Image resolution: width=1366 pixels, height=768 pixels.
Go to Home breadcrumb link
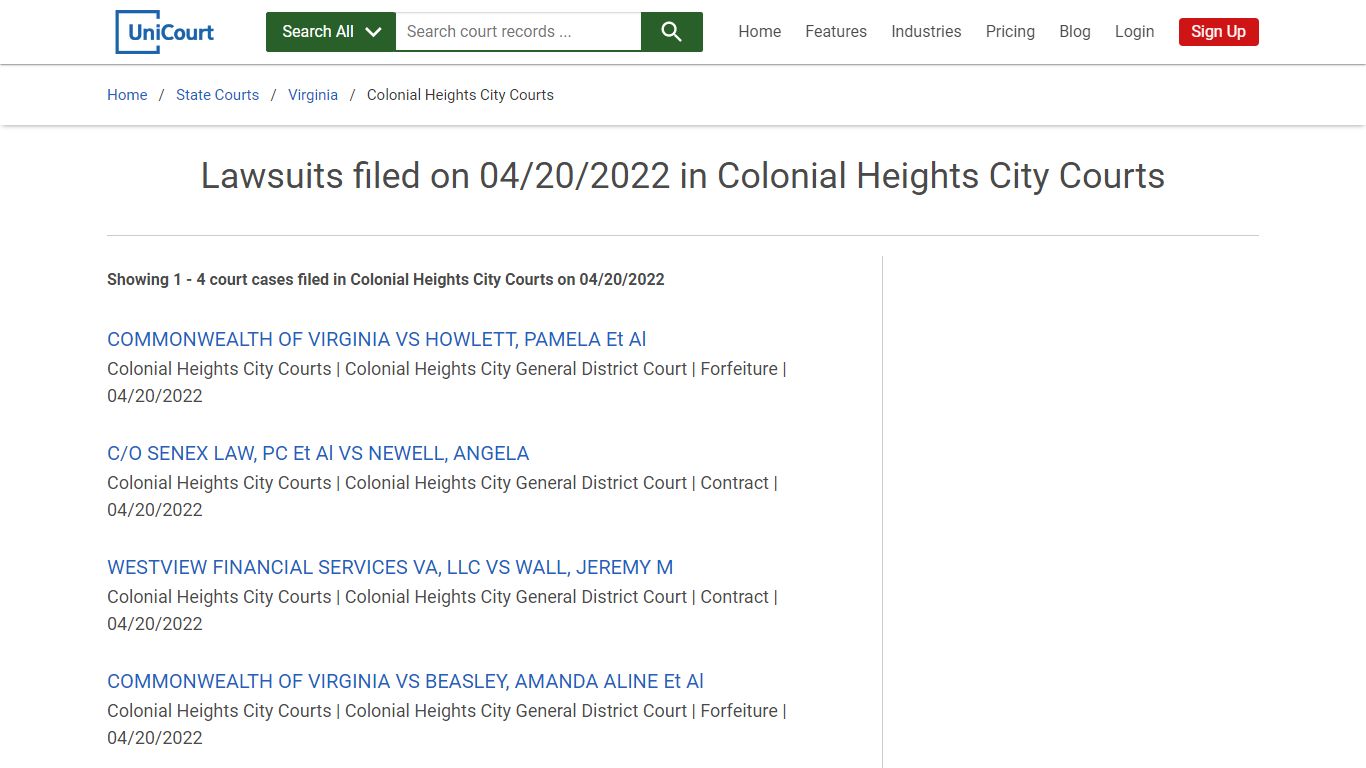(x=127, y=95)
